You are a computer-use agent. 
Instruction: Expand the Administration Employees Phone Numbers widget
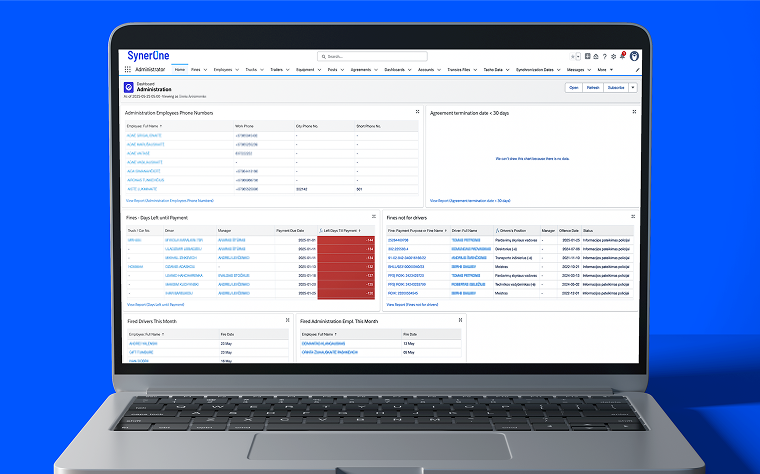click(x=417, y=112)
